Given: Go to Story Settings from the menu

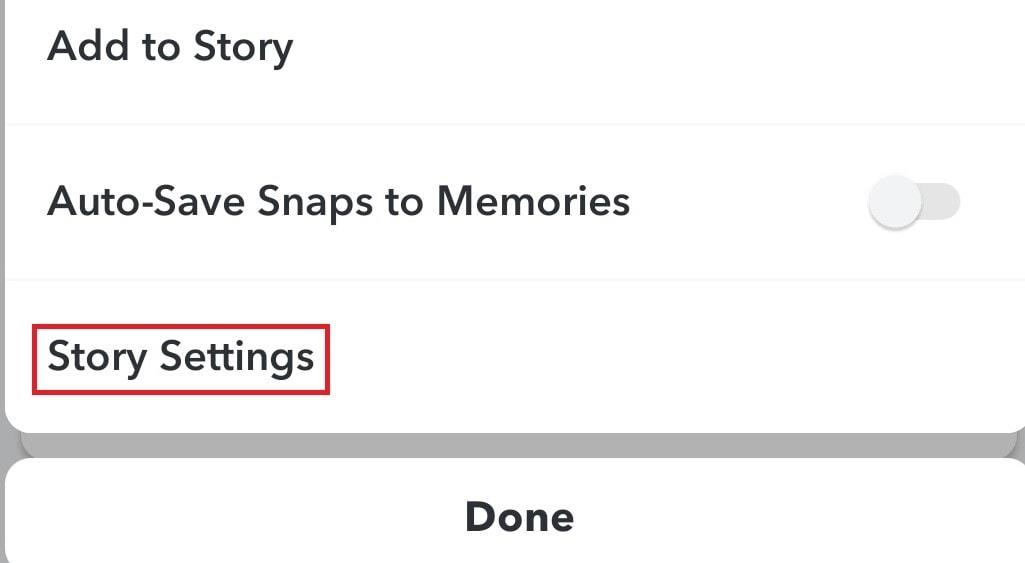Looking at the screenshot, I should point(181,357).
